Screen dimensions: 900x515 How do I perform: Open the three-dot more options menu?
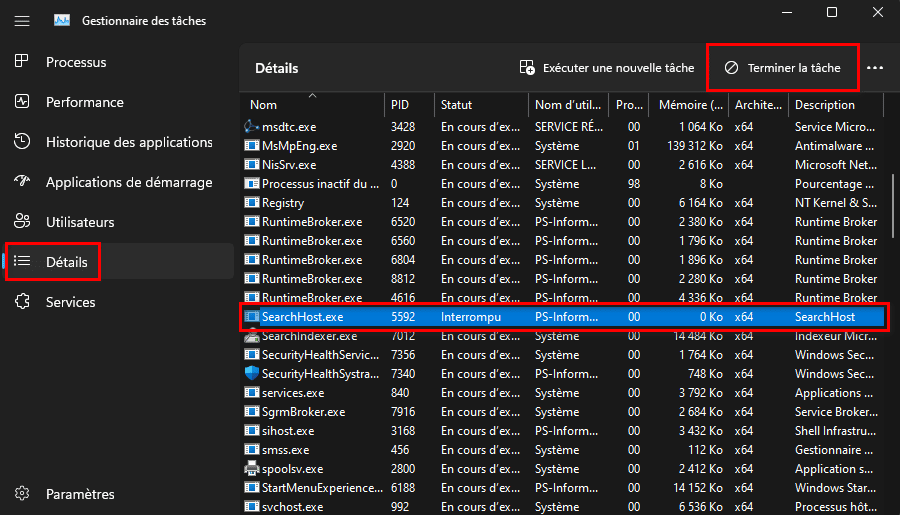875,68
